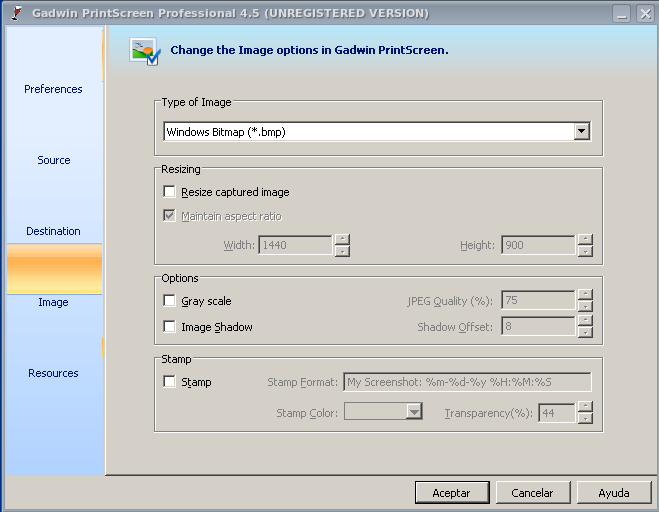Image resolution: width=659 pixels, height=512 pixels.
Task: Click the 'Stamp Color:' label
Action: pyautogui.click(x=307, y=413)
